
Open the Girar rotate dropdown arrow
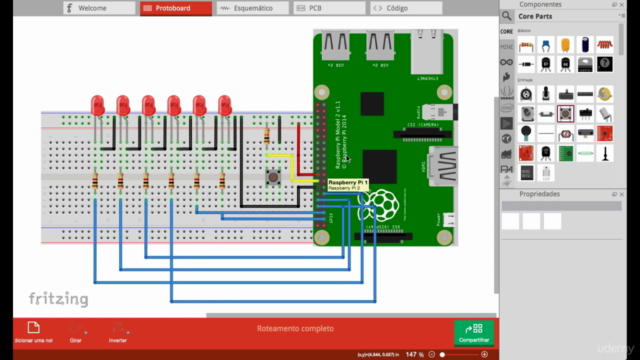(x=86, y=333)
